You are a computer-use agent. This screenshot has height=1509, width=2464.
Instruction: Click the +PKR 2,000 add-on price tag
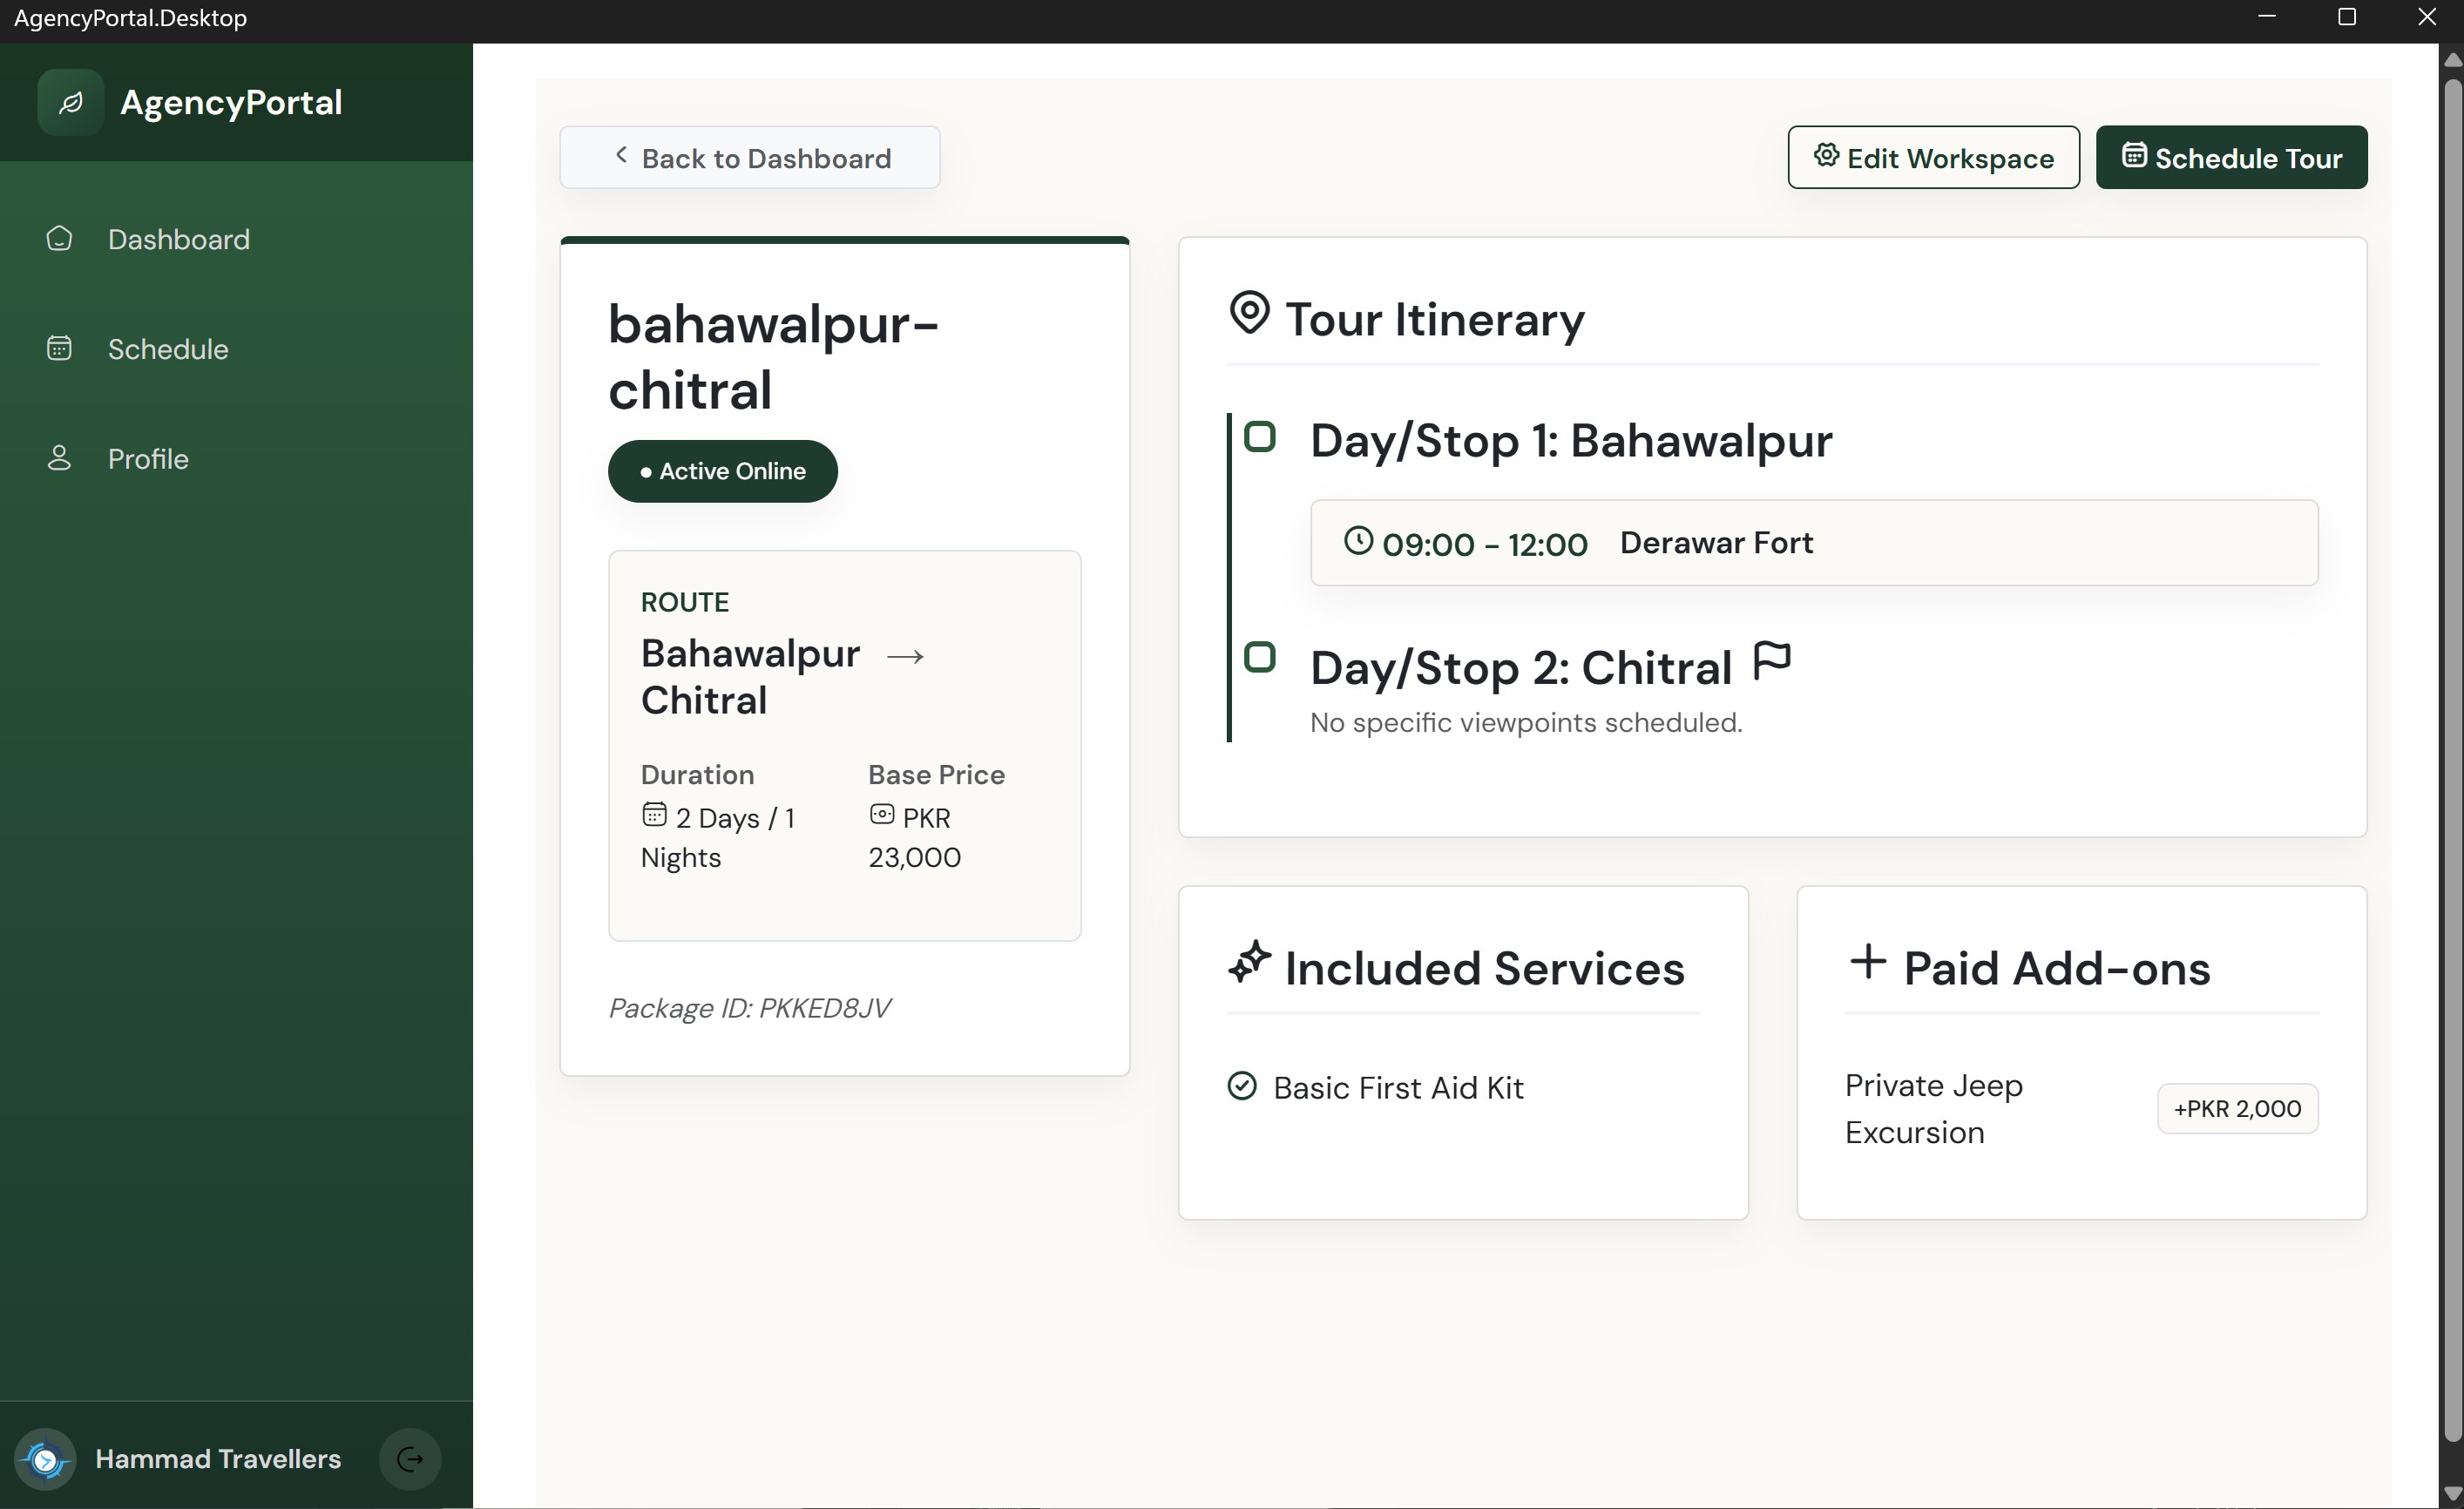[2237, 1109]
